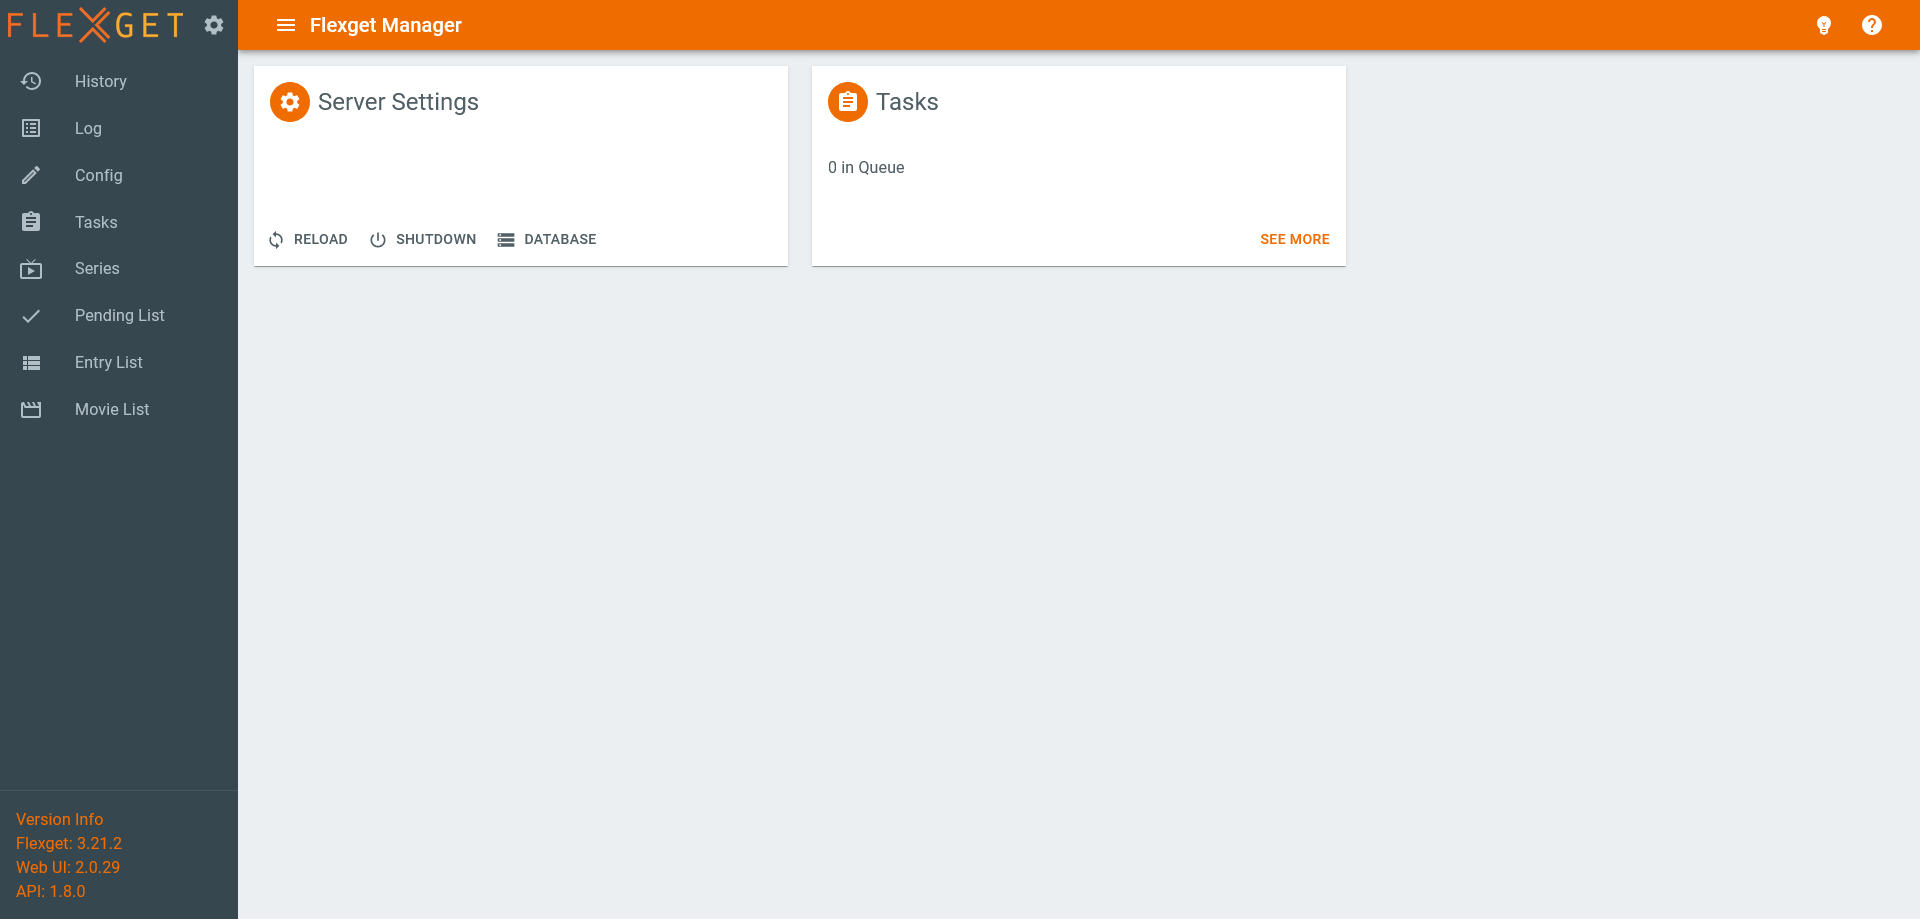
Task: Click the FlexGet logo
Action: pos(95,24)
